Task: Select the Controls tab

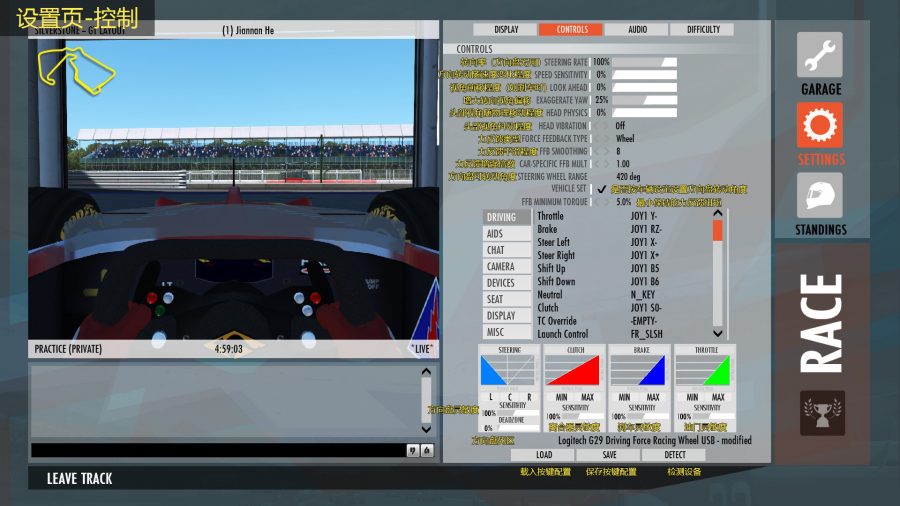Action: 571,29
